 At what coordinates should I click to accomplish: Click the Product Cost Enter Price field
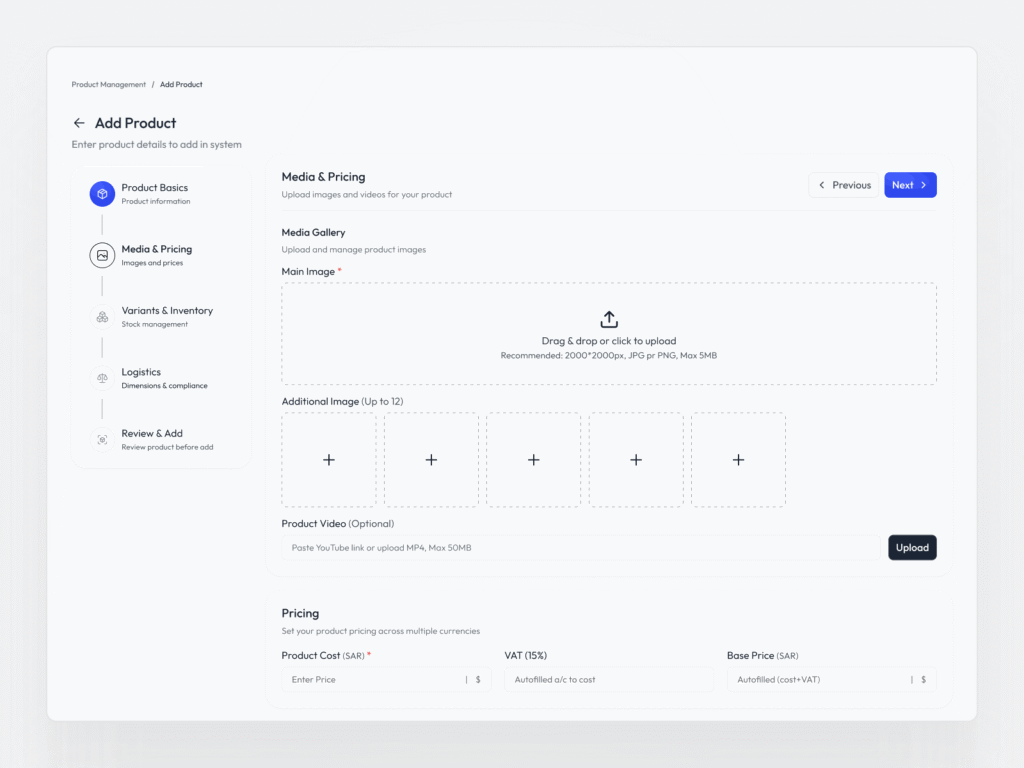point(370,680)
